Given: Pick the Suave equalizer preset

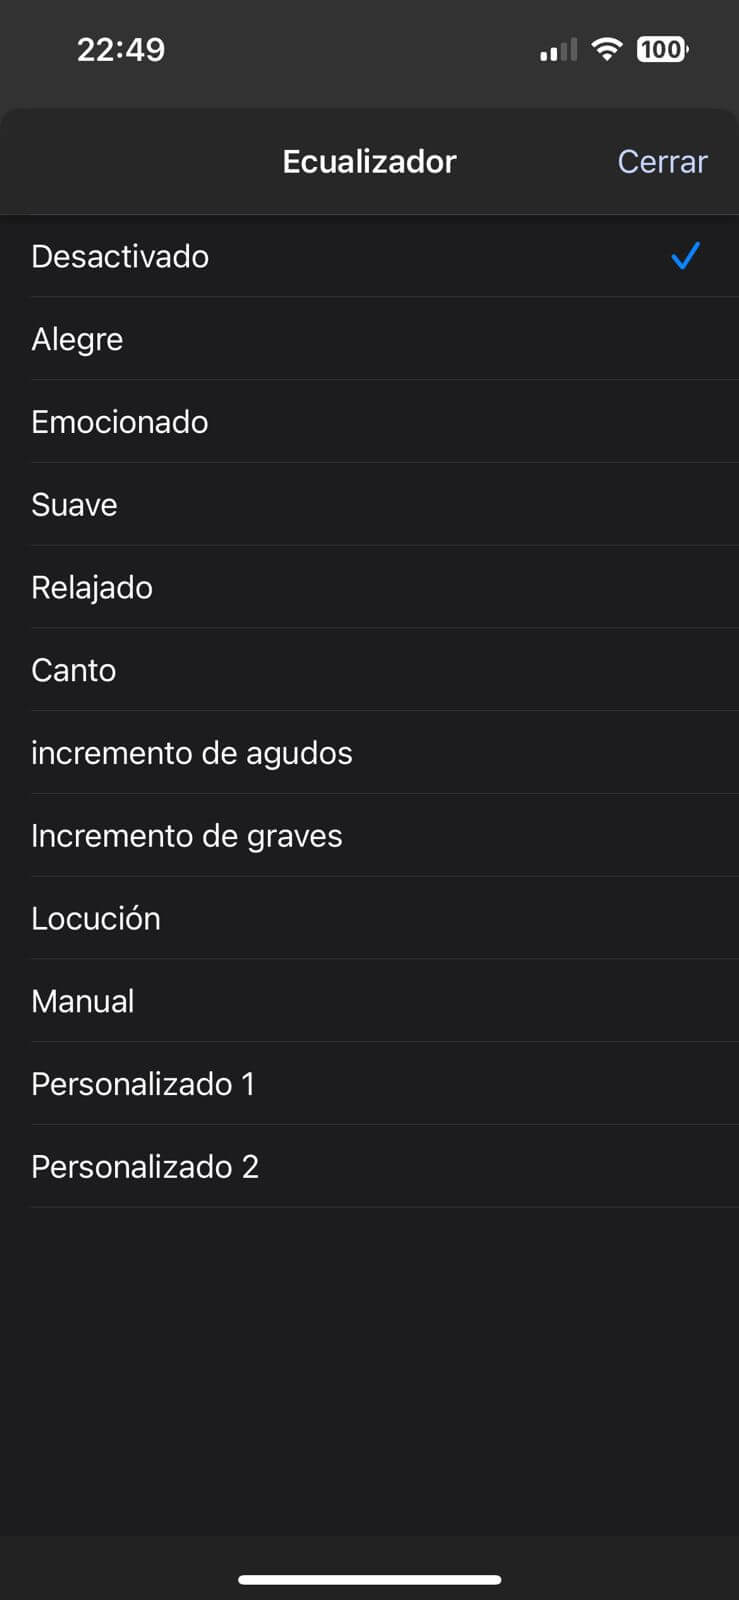Looking at the screenshot, I should coord(75,505).
